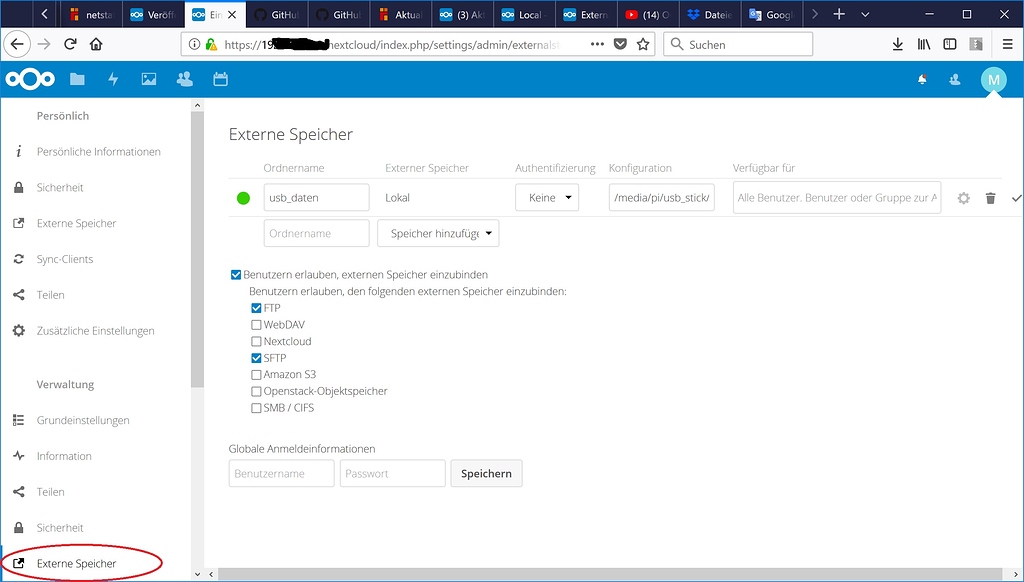Click the checkmark save icon for usb_daten
Image resolution: width=1024 pixels, height=582 pixels.
pos(1016,198)
